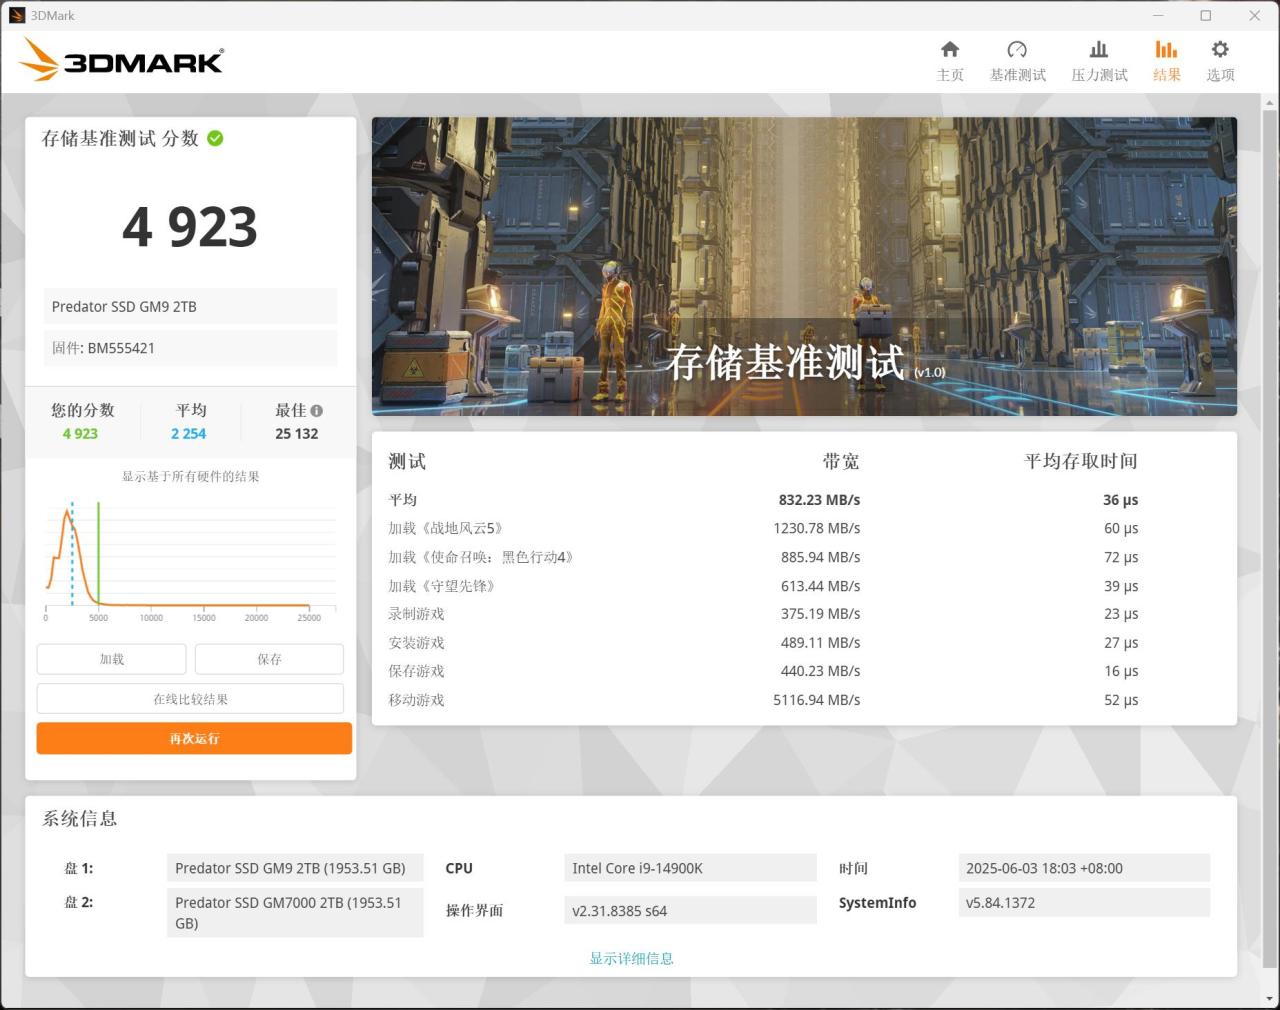The image size is (1280, 1010).
Task: Click the 录制游戏 row label
Action: (x=416, y=614)
